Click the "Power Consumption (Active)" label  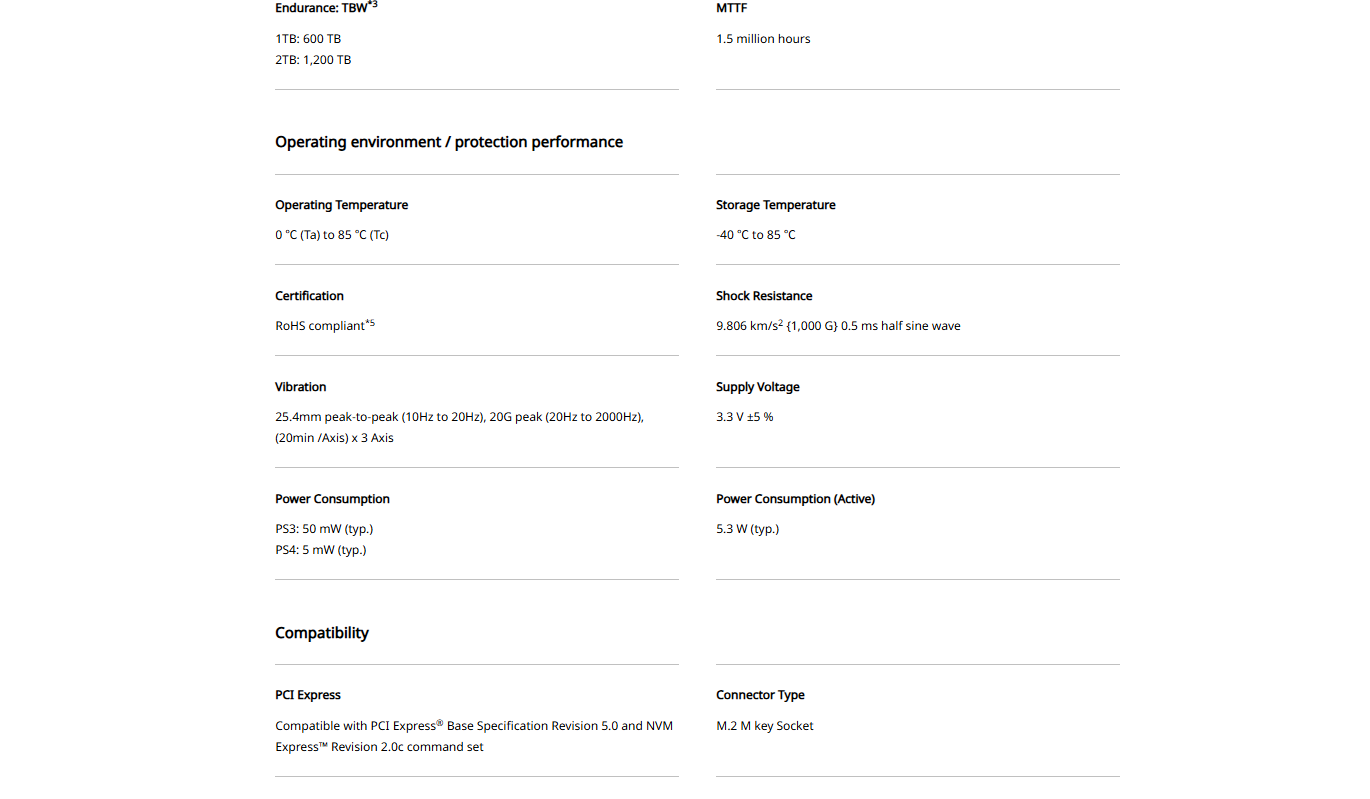pyautogui.click(x=795, y=499)
